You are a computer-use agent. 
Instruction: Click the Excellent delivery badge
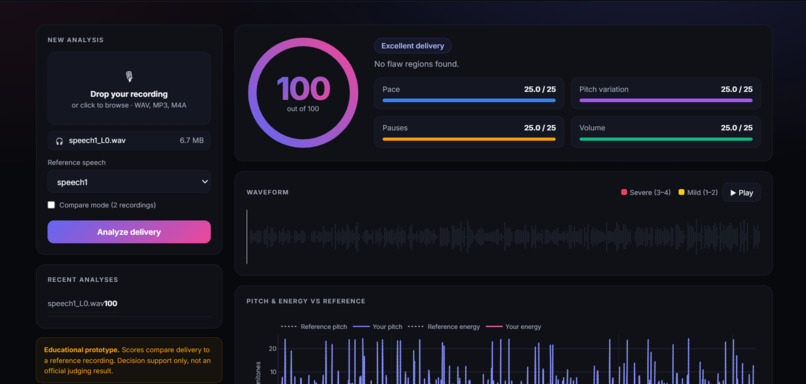click(x=413, y=46)
